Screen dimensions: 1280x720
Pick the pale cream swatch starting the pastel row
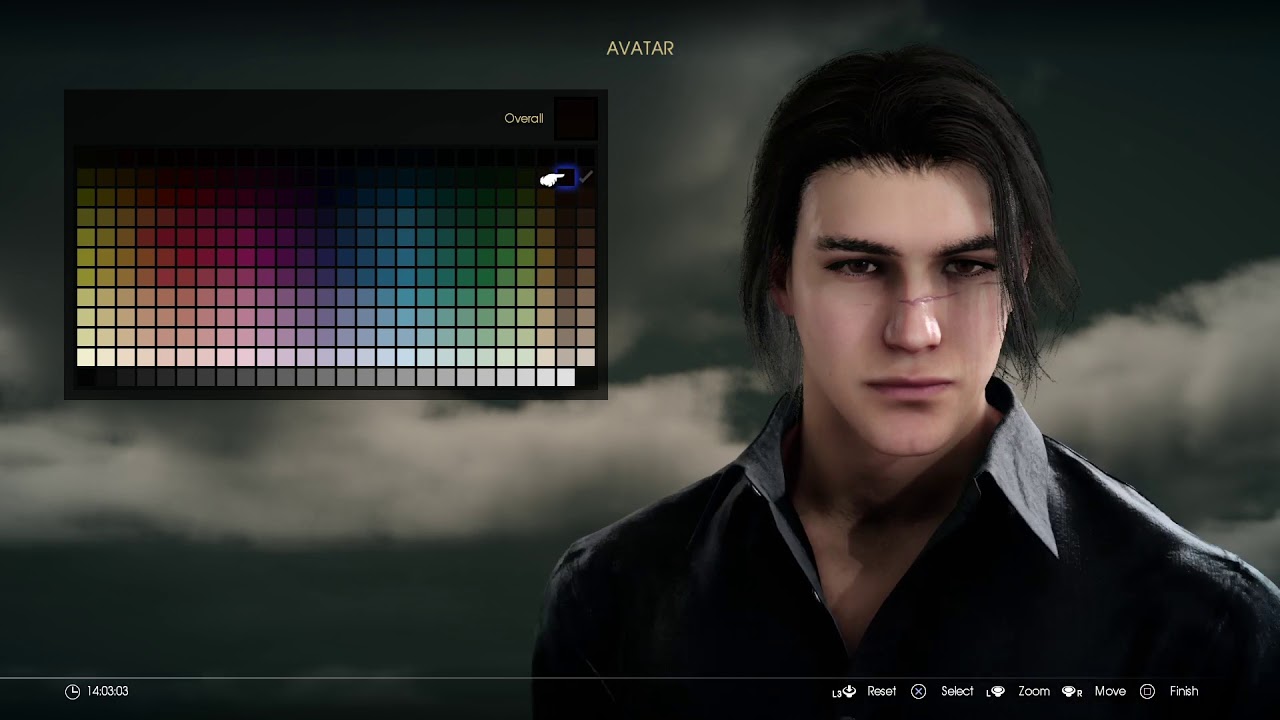(86, 357)
